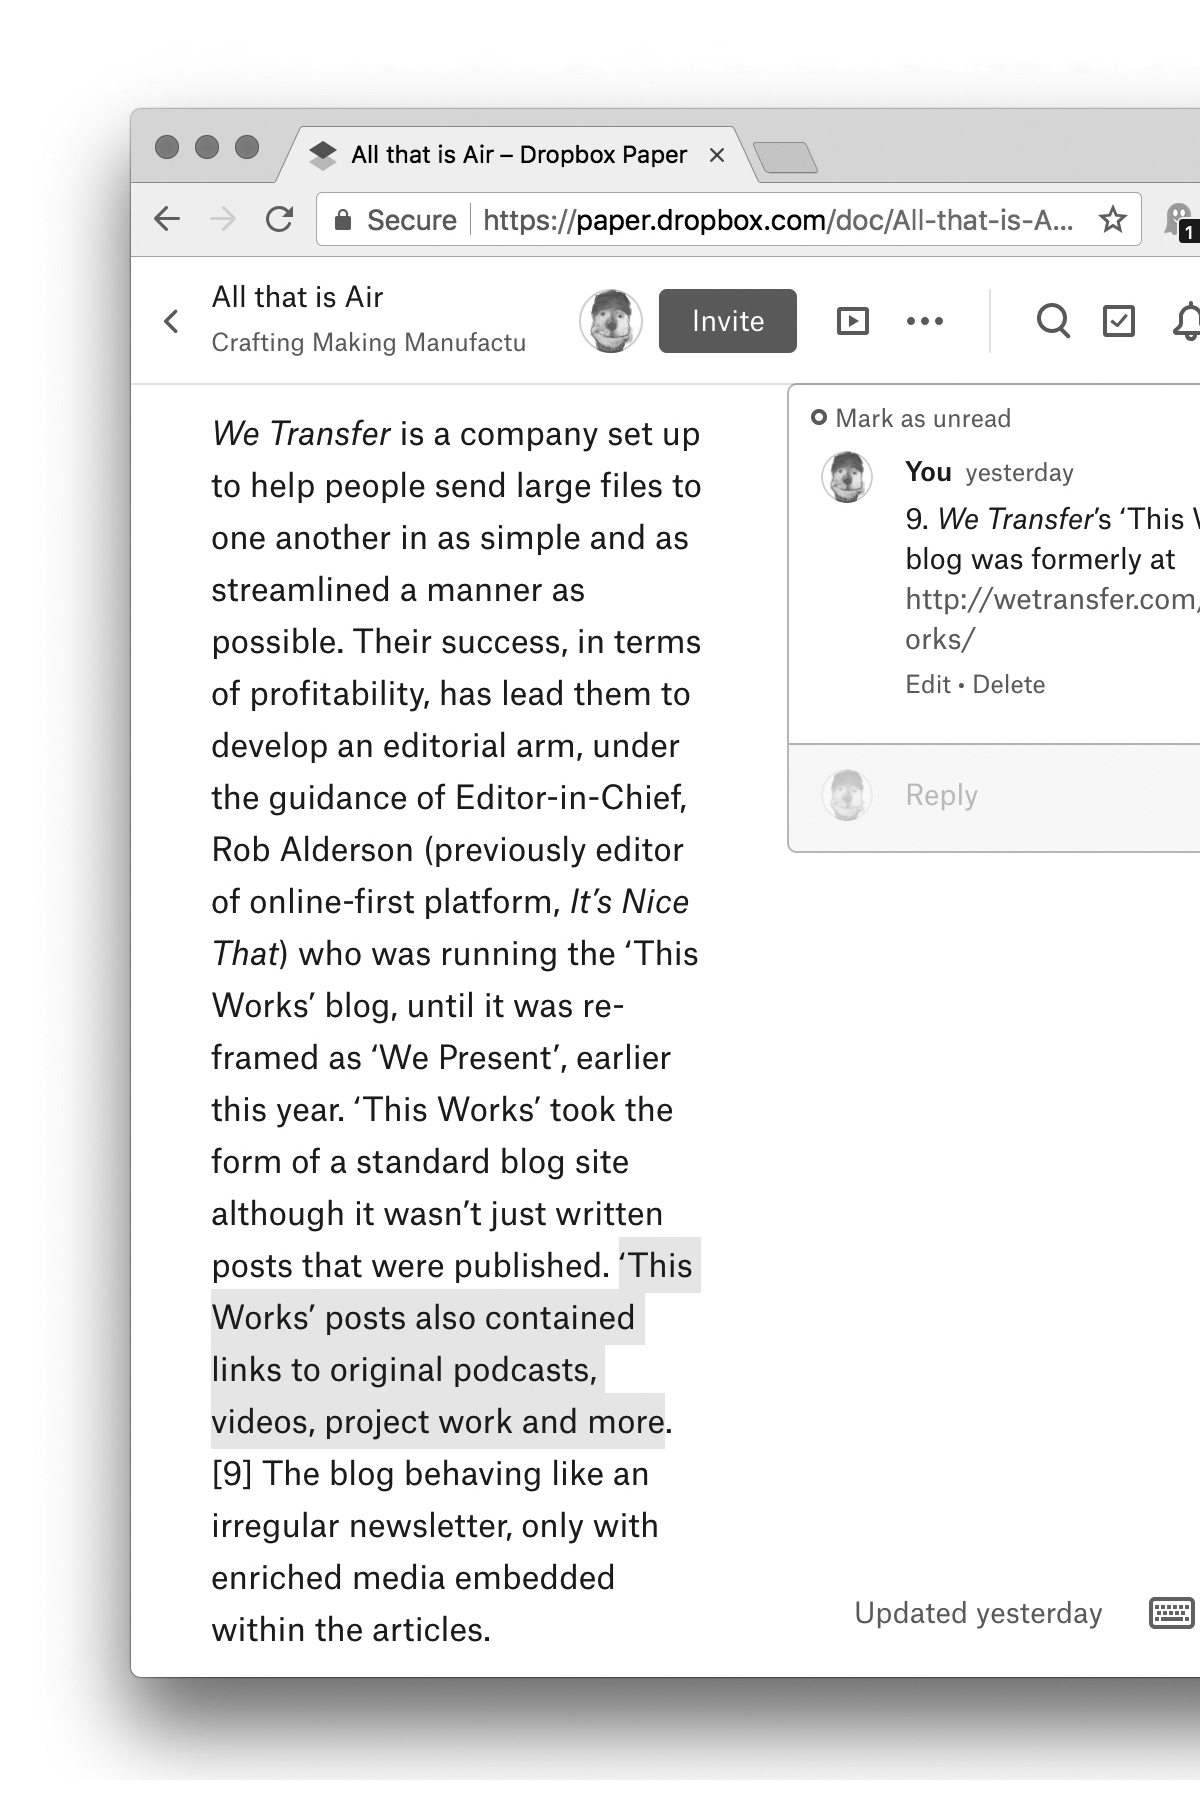The width and height of the screenshot is (1200, 1799).
Task: Click the italic We Transfer text in the paragraph
Action: pyautogui.click(x=301, y=434)
